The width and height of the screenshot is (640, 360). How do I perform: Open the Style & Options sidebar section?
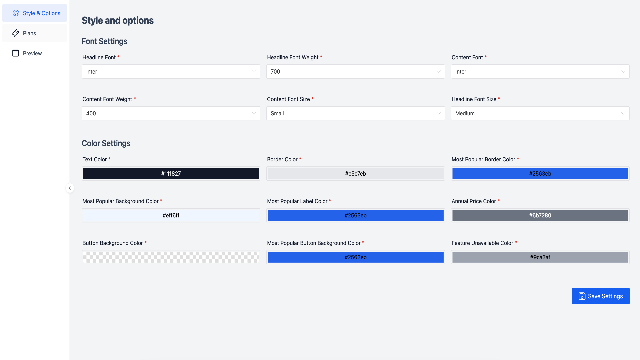pyautogui.click(x=35, y=13)
